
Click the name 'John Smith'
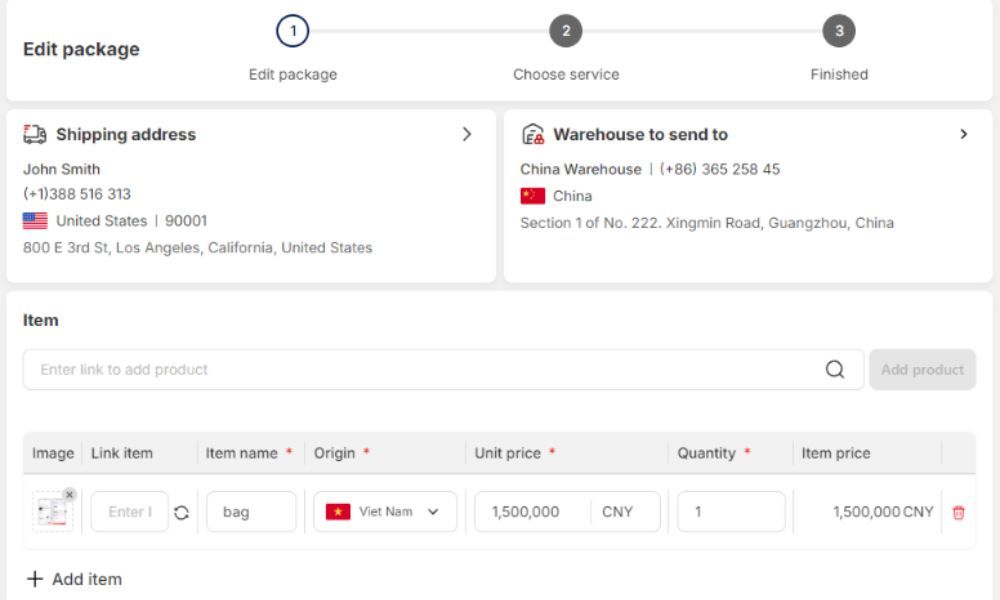click(62, 169)
